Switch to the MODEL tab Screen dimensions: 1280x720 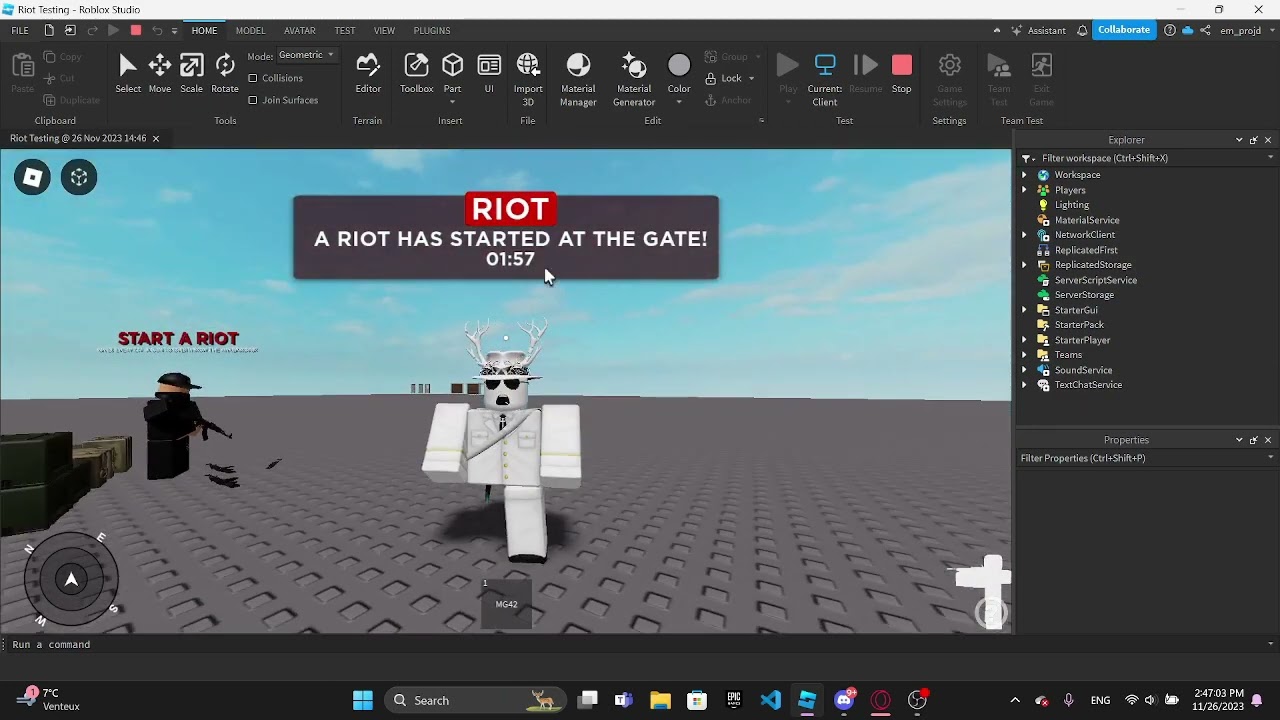(x=250, y=30)
